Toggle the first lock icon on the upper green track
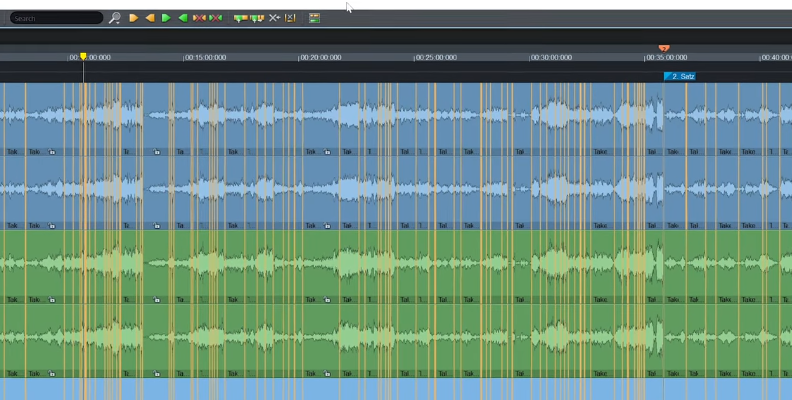 52,299
